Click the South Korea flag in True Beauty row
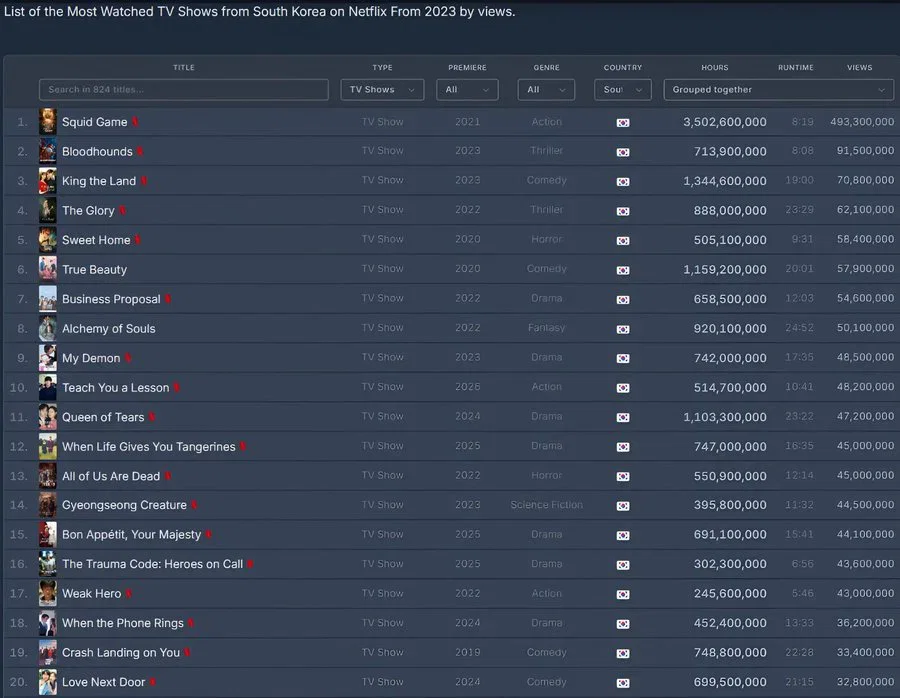The image size is (900, 698). (623, 270)
